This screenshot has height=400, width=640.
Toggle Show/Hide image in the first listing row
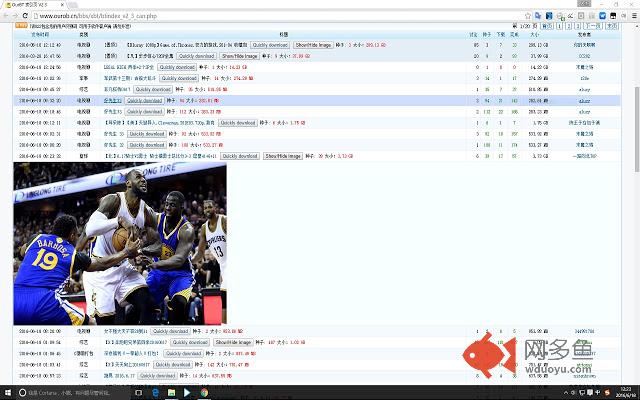pyautogui.click(x=313, y=45)
